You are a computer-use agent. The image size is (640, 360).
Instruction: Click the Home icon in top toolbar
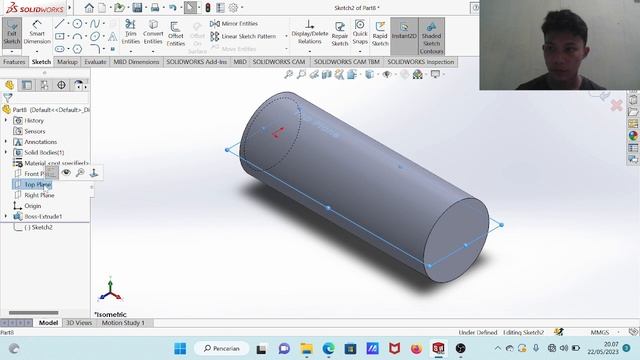89,7
